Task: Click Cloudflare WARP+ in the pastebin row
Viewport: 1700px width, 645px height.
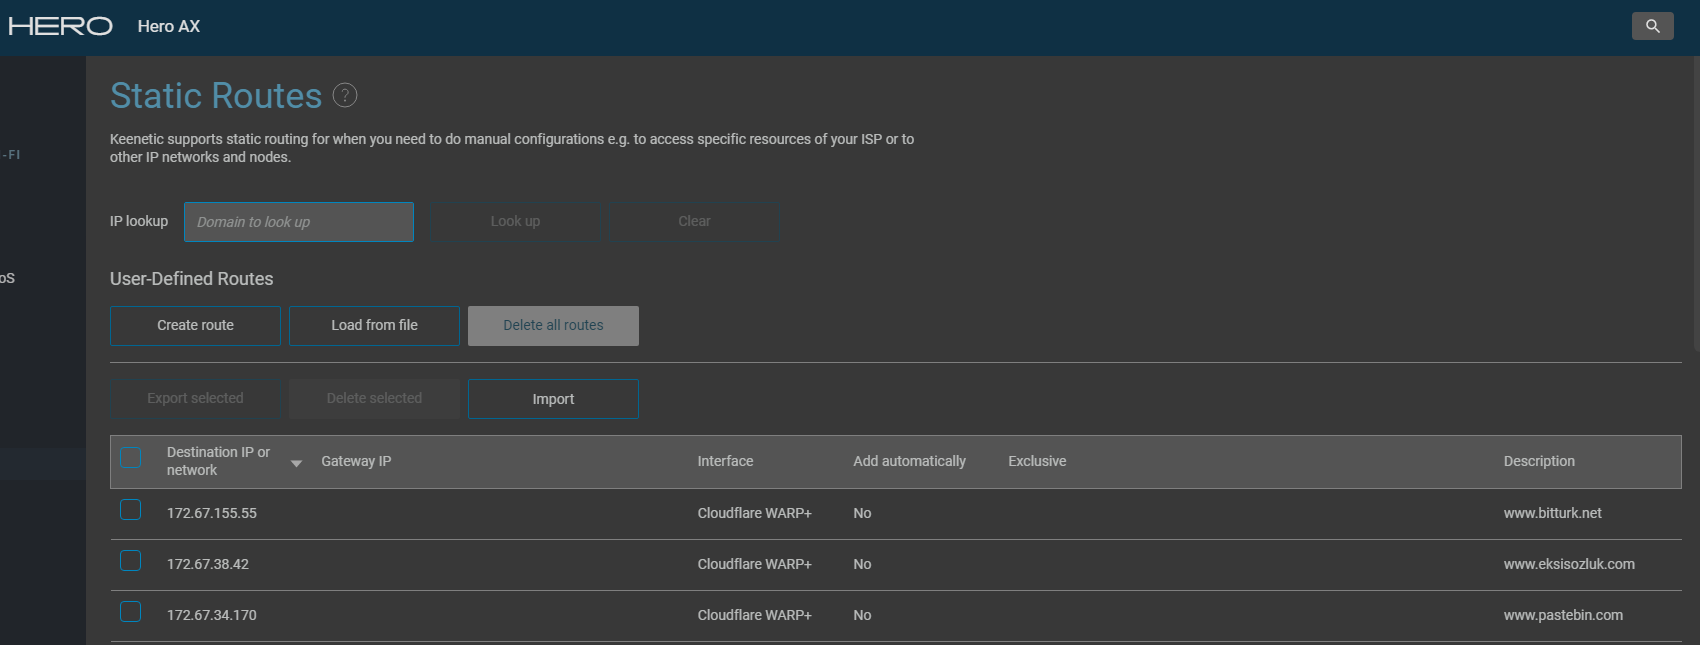Action: (x=754, y=615)
